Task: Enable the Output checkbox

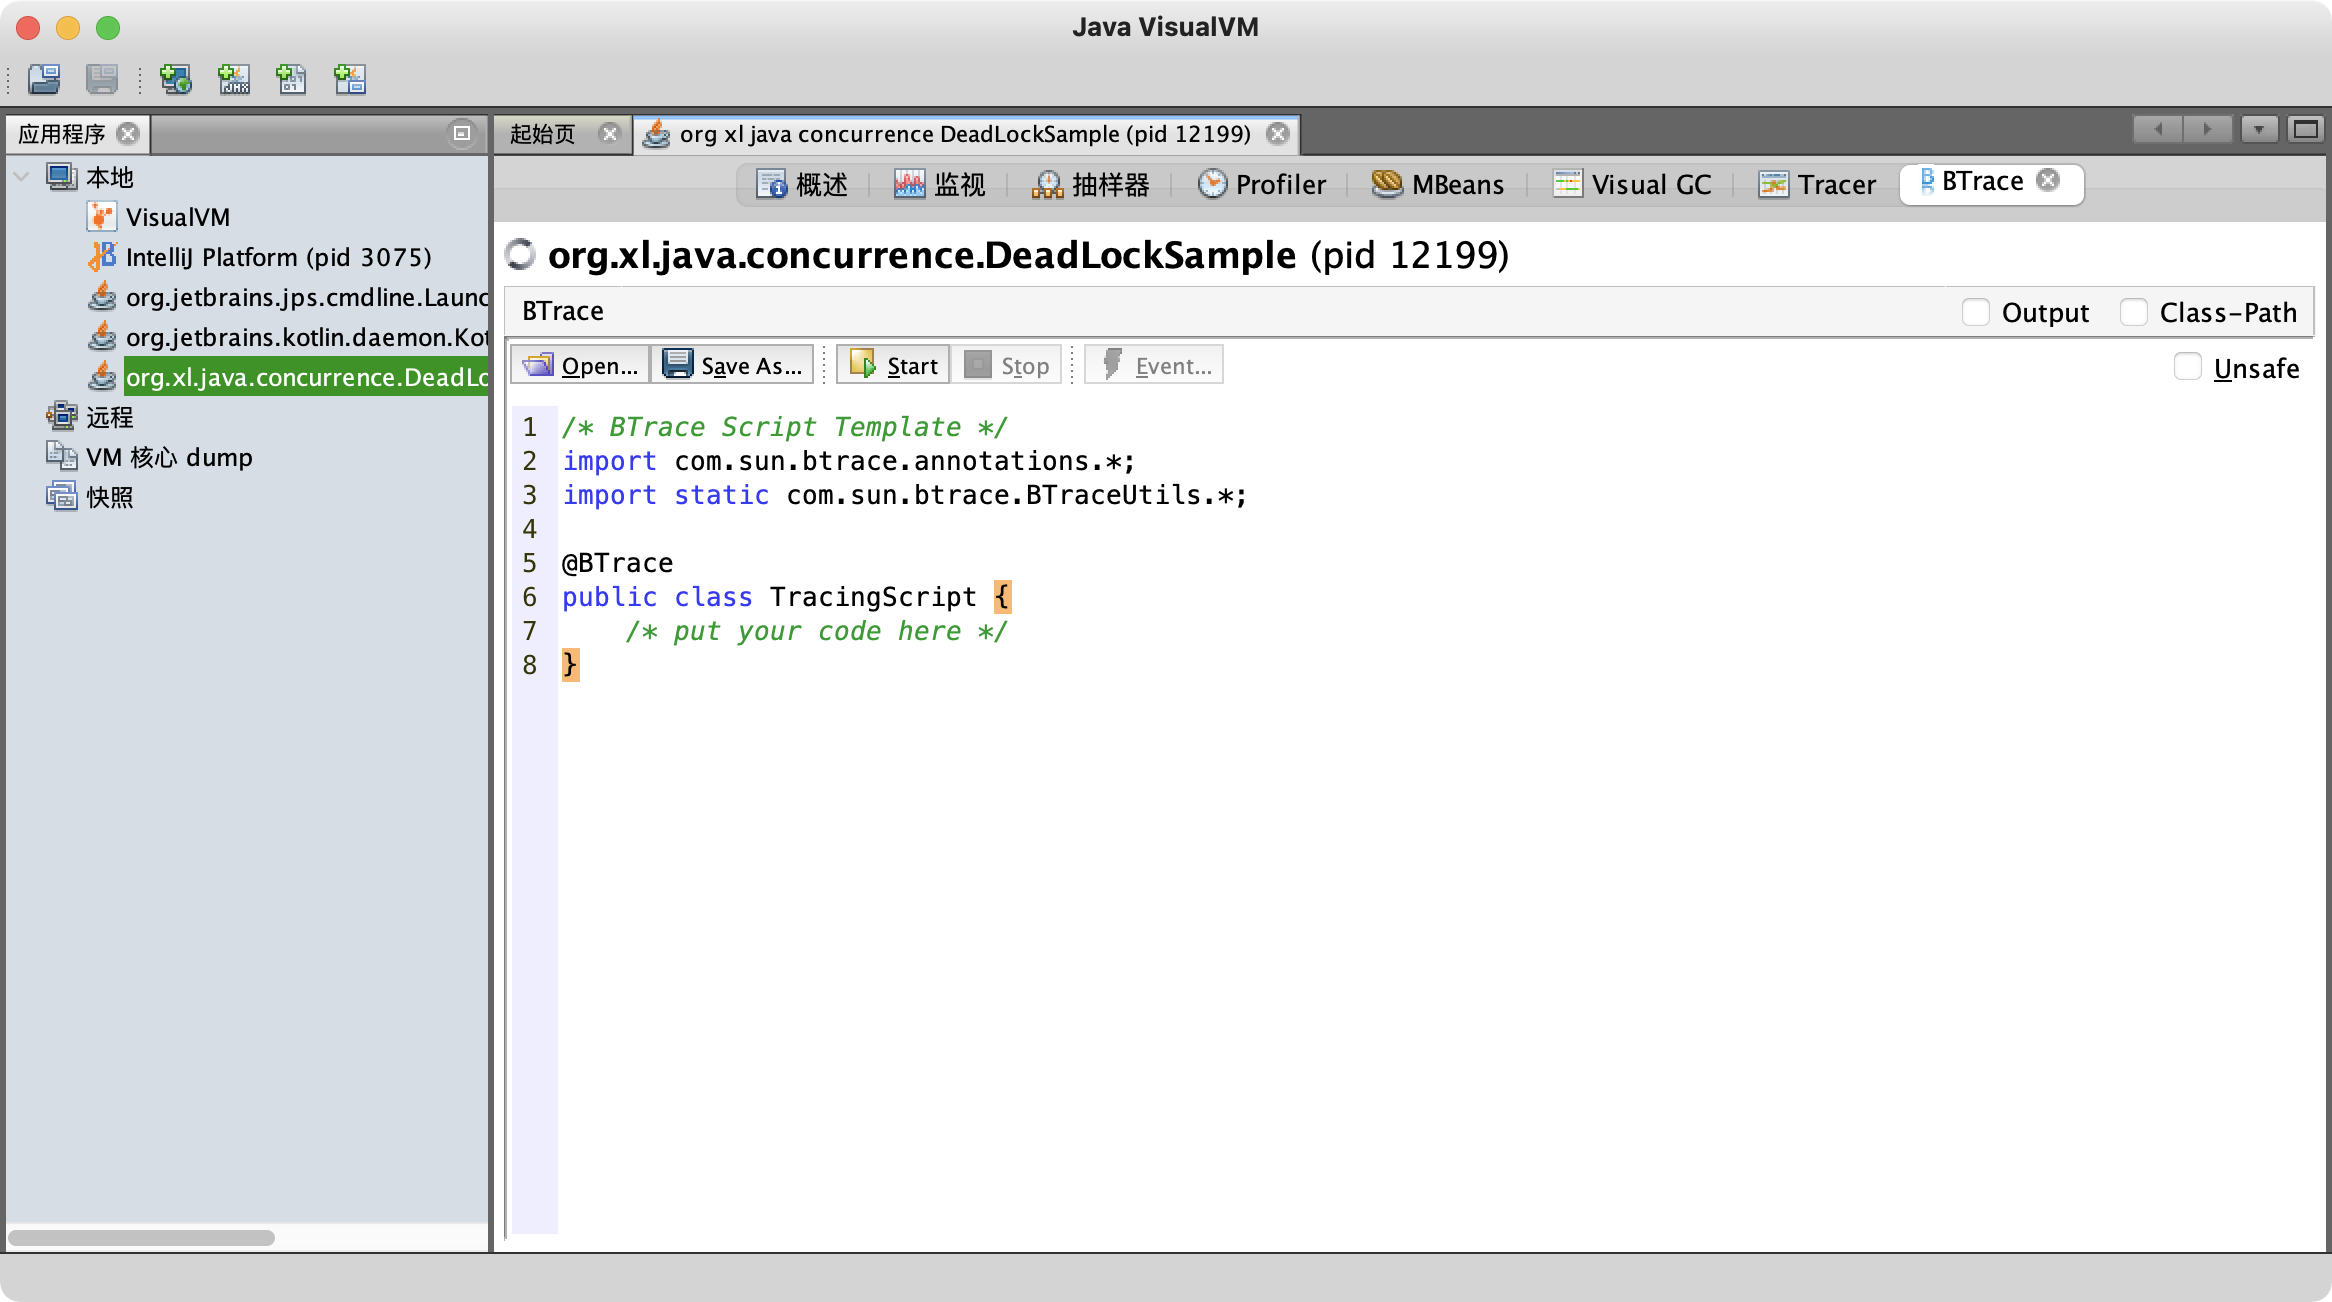Action: pyautogui.click(x=1975, y=312)
